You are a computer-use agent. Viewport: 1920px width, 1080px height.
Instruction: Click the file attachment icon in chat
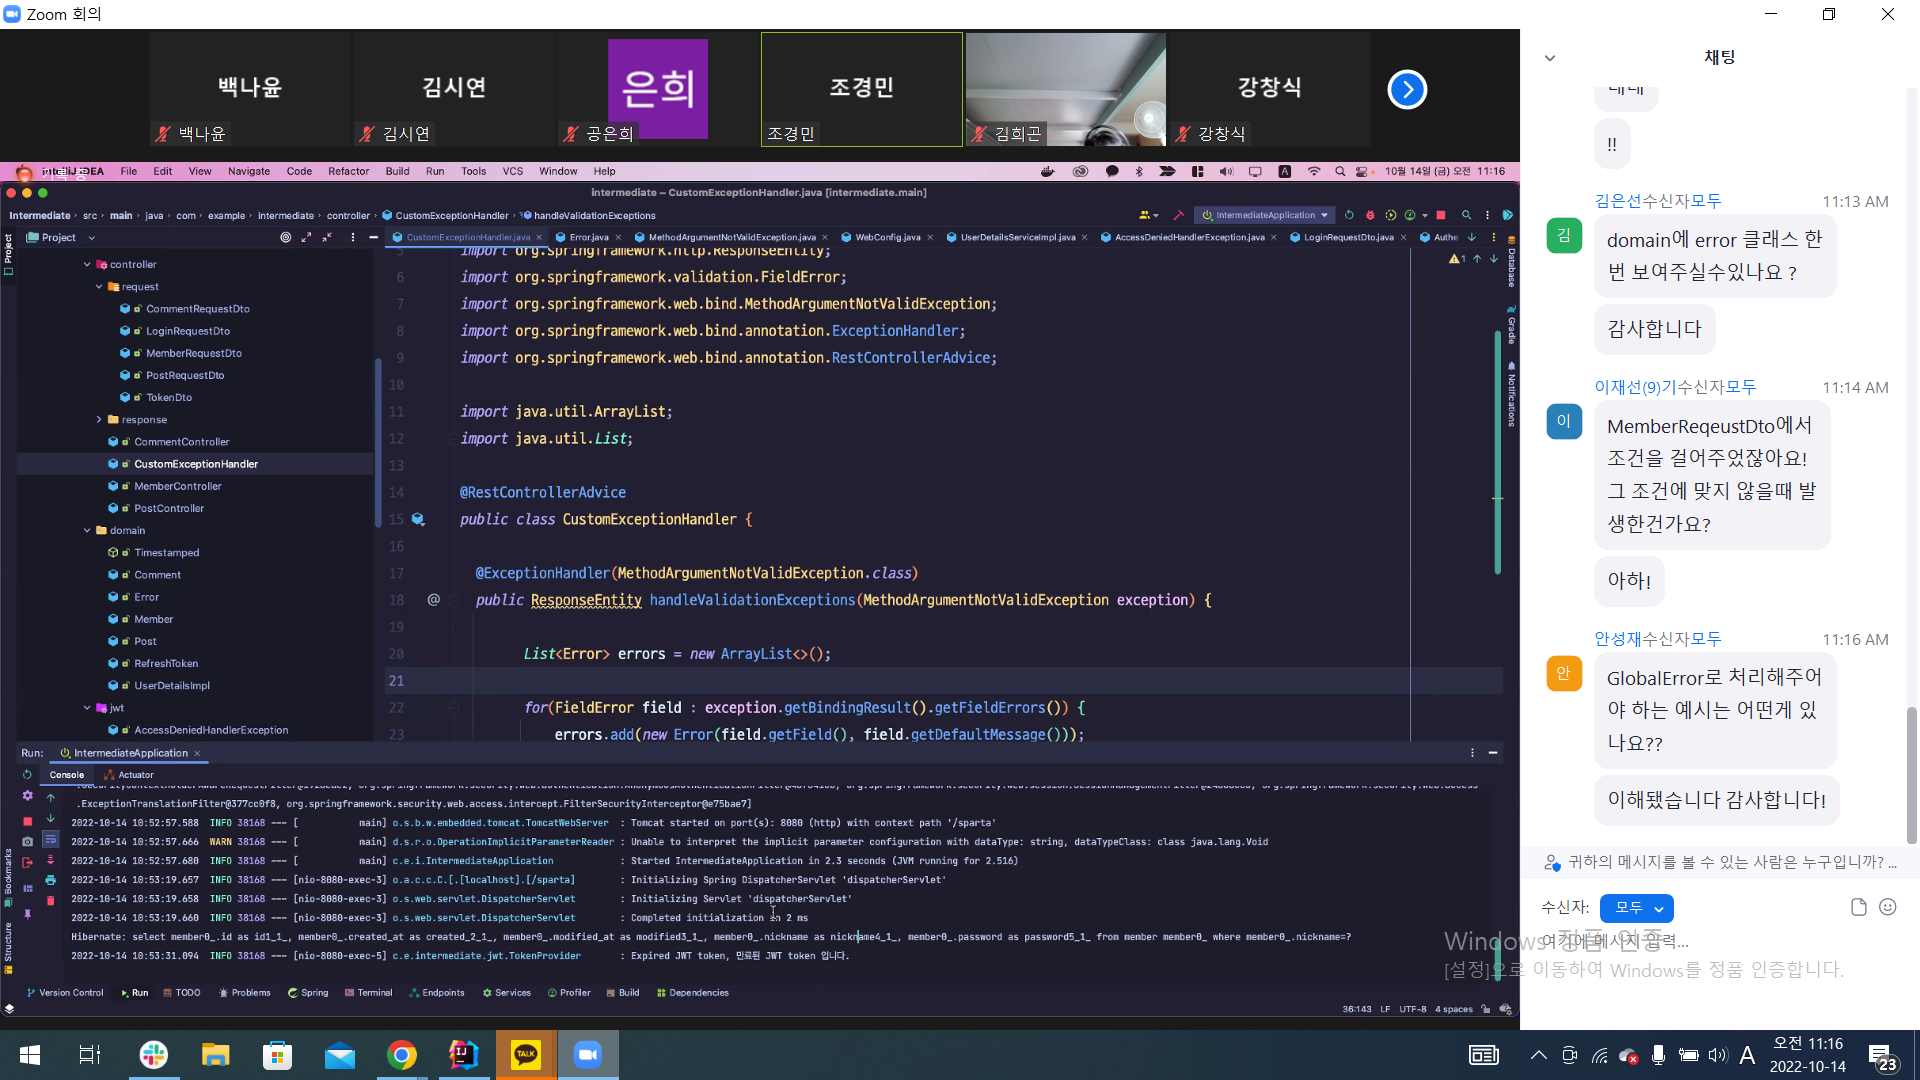pyautogui.click(x=1858, y=907)
